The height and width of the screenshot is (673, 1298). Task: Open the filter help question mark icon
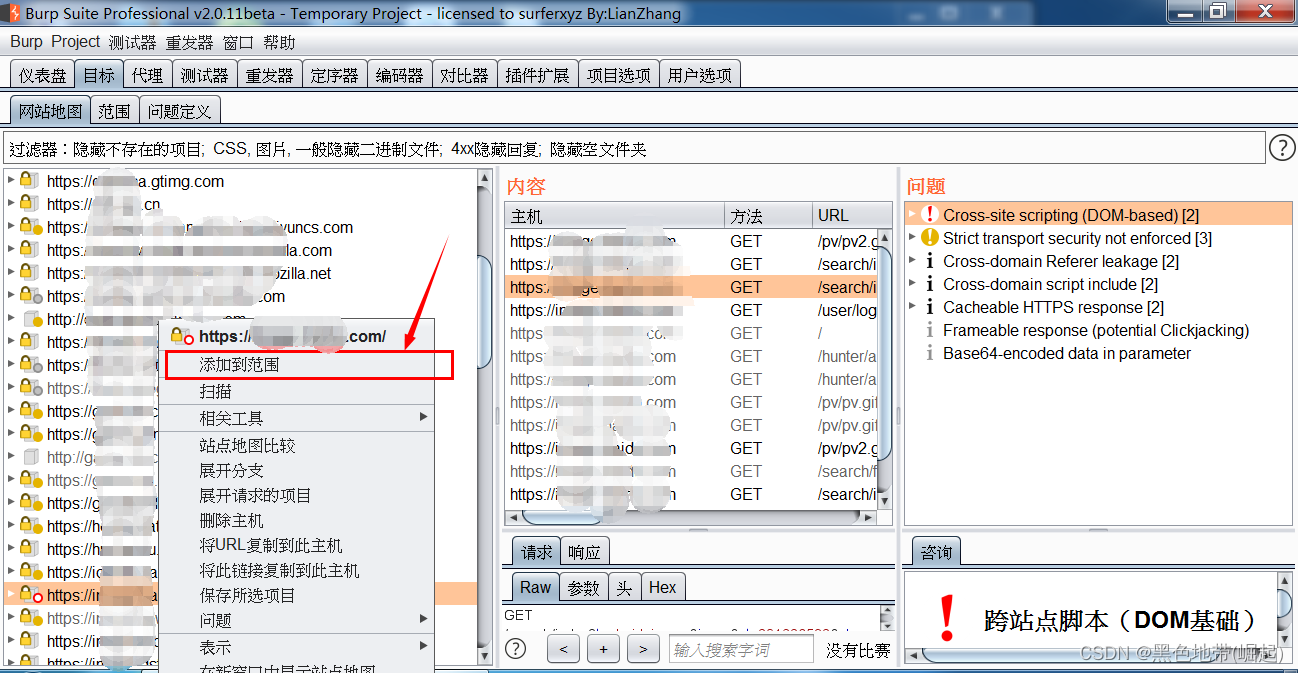pyautogui.click(x=1282, y=149)
